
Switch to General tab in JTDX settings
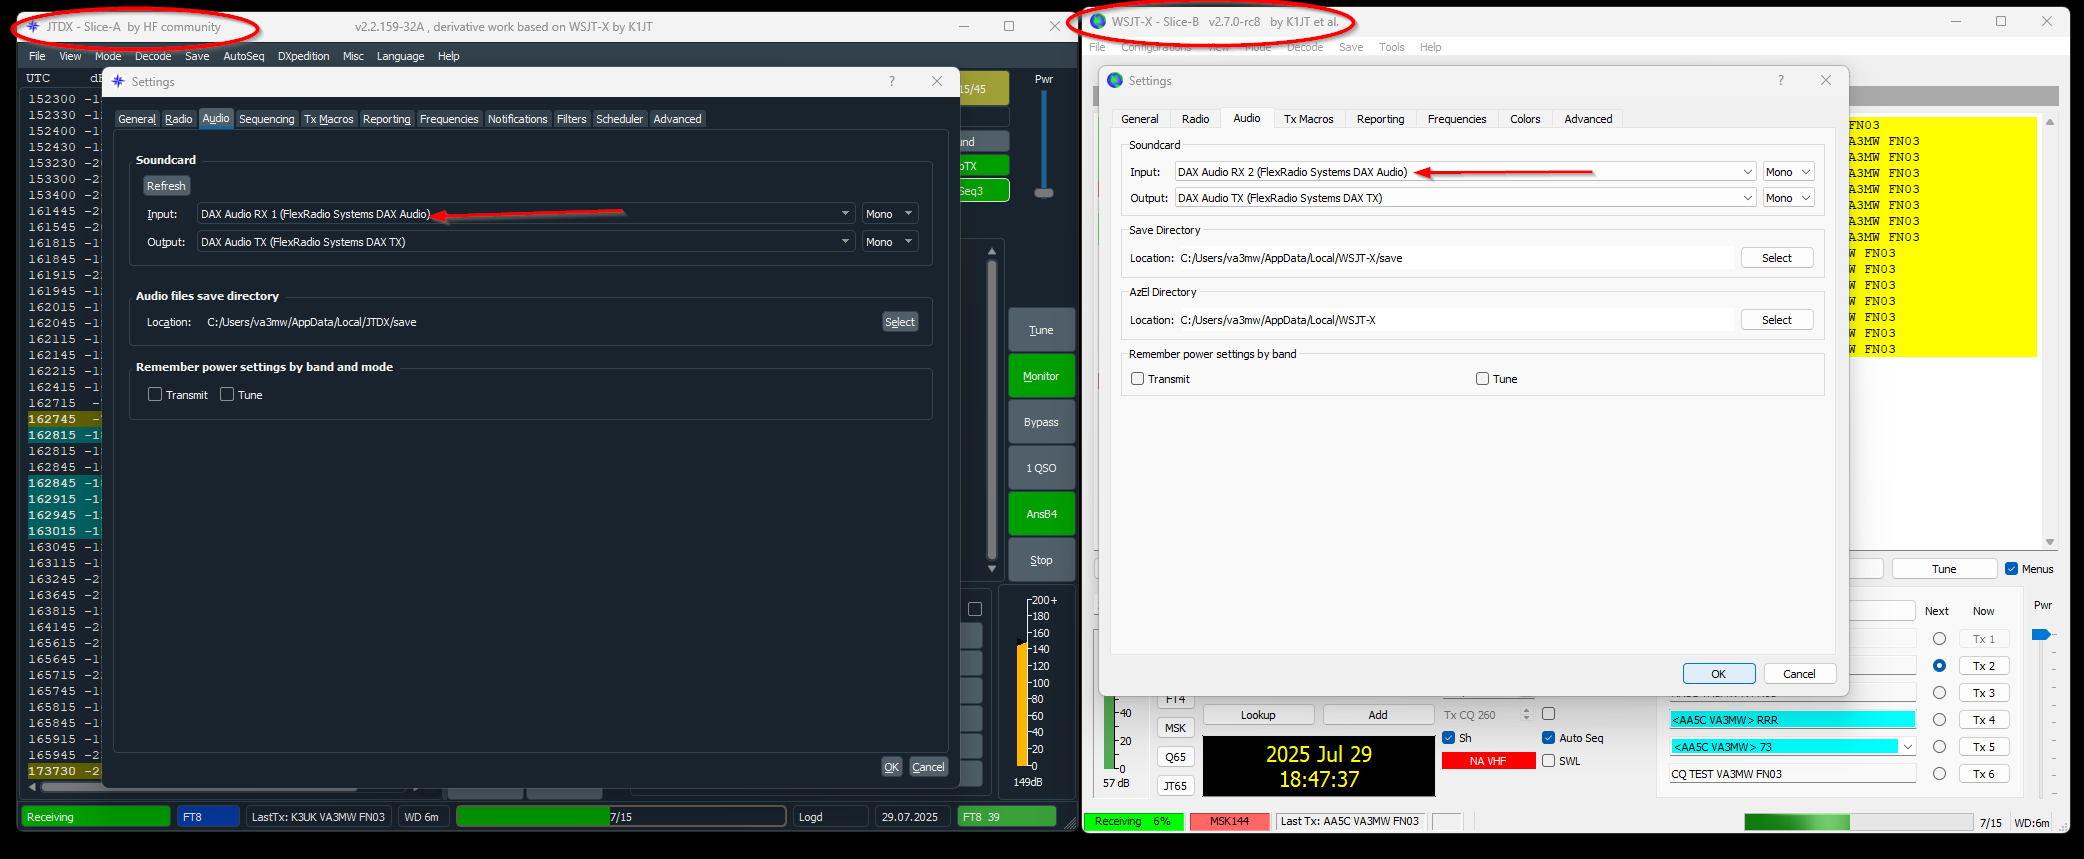(137, 119)
